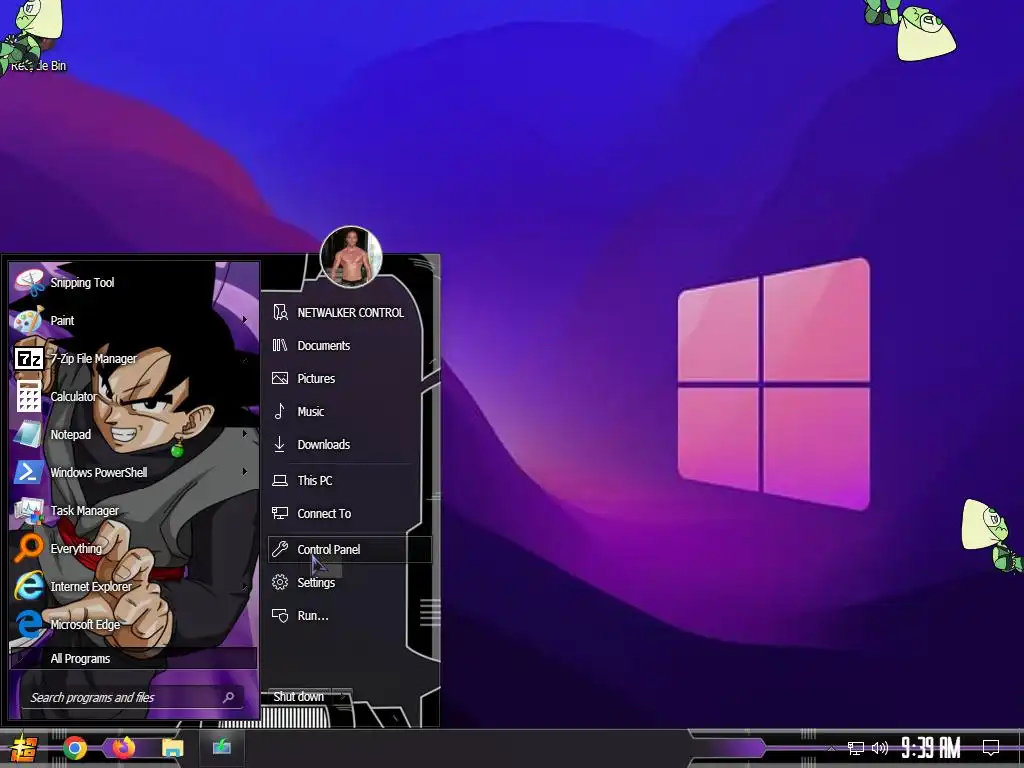Open the Pictures entry
Screen dimensions: 1024x768
click(349, 379)
